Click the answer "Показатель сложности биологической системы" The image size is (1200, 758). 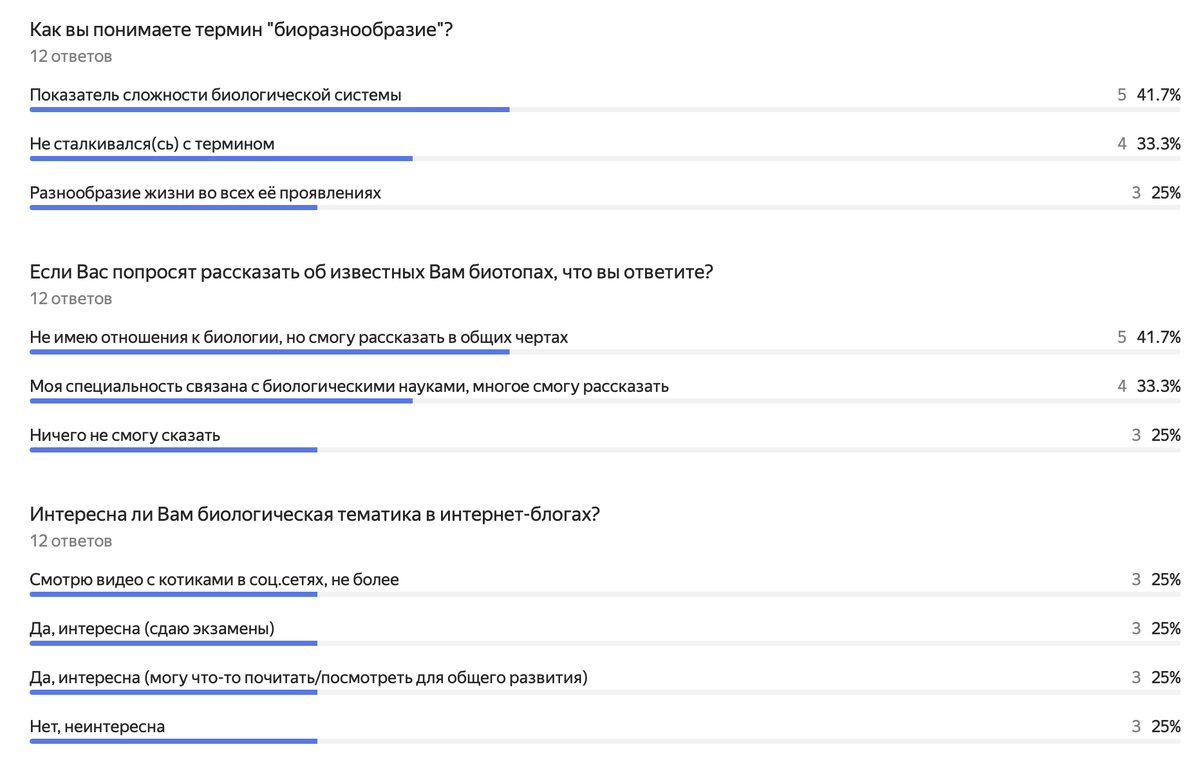[x=215, y=95]
